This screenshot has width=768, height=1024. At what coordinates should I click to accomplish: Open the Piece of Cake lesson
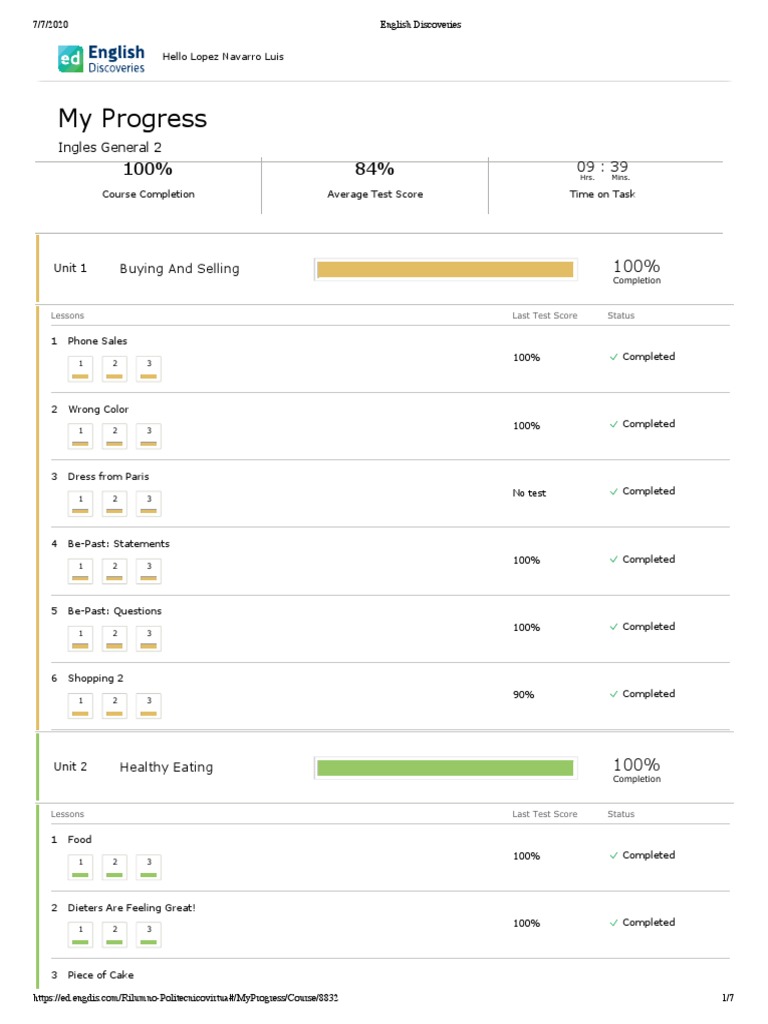click(x=100, y=975)
